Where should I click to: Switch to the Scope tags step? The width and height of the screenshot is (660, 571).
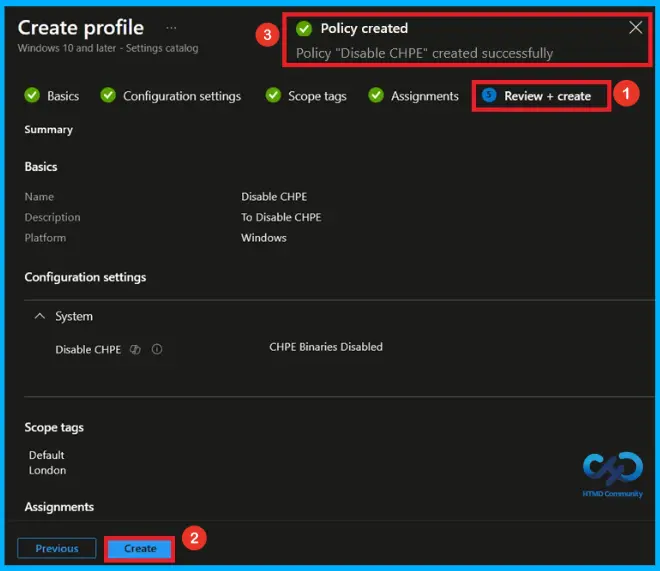306,96
